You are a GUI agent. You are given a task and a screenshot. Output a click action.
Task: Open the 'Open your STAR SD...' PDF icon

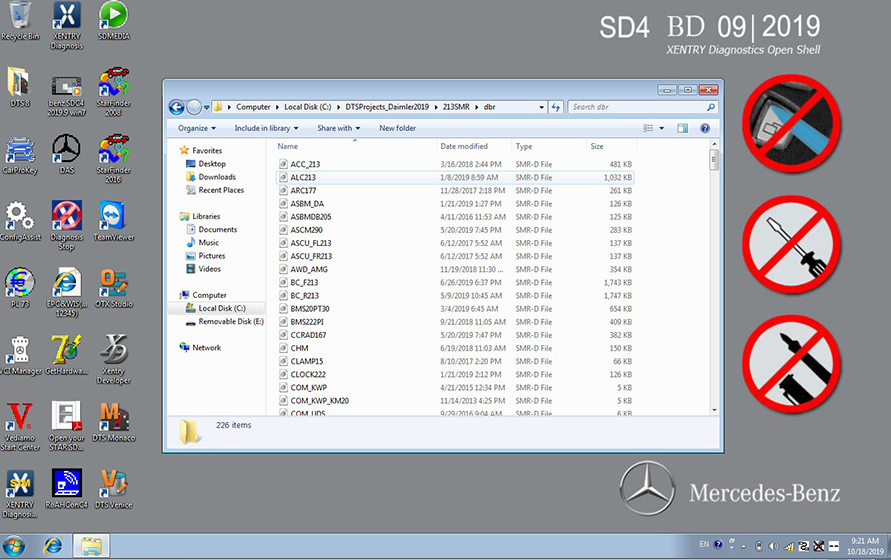click(66, 426)
